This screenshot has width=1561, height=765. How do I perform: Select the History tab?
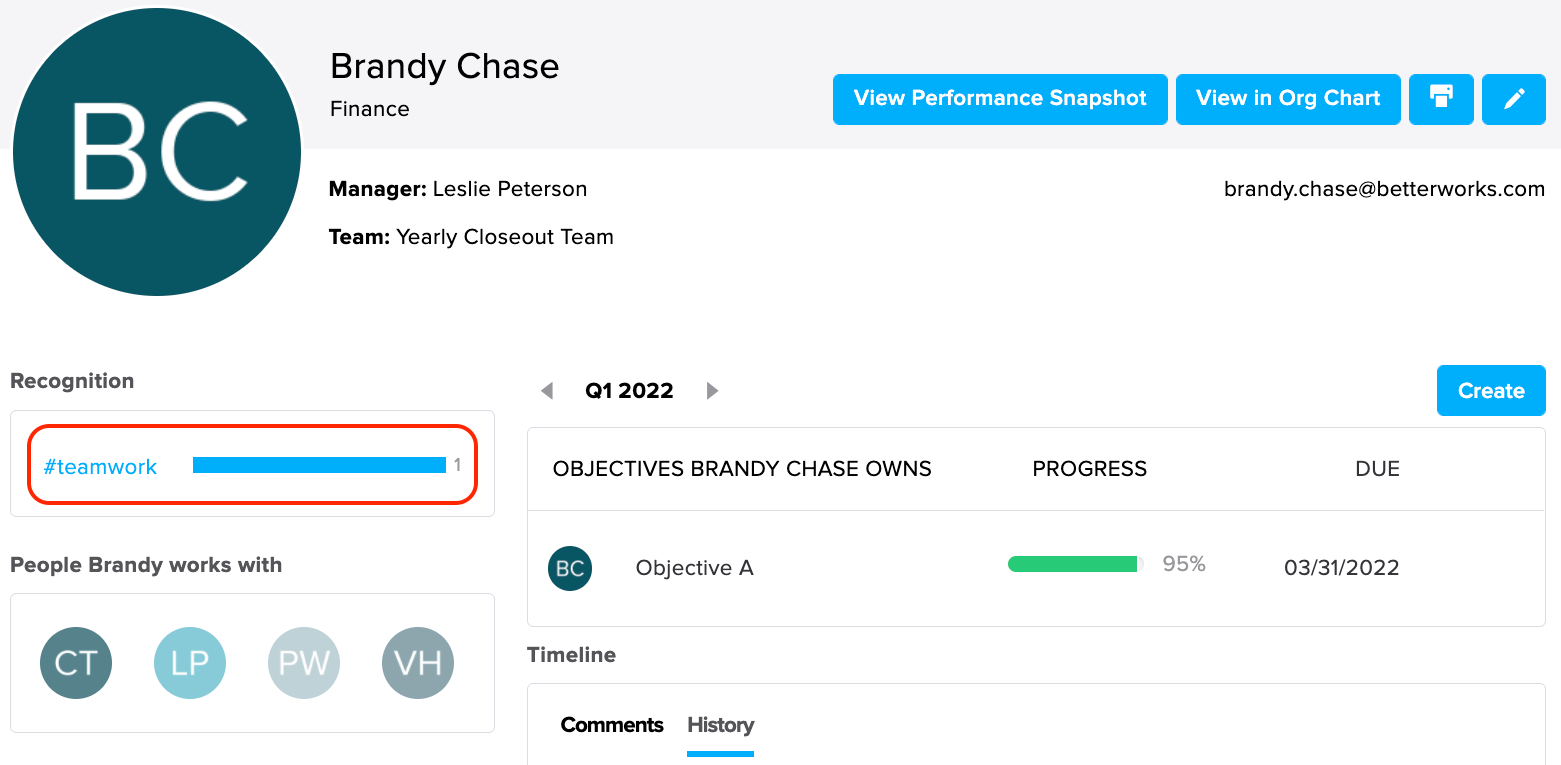(720, 725)
